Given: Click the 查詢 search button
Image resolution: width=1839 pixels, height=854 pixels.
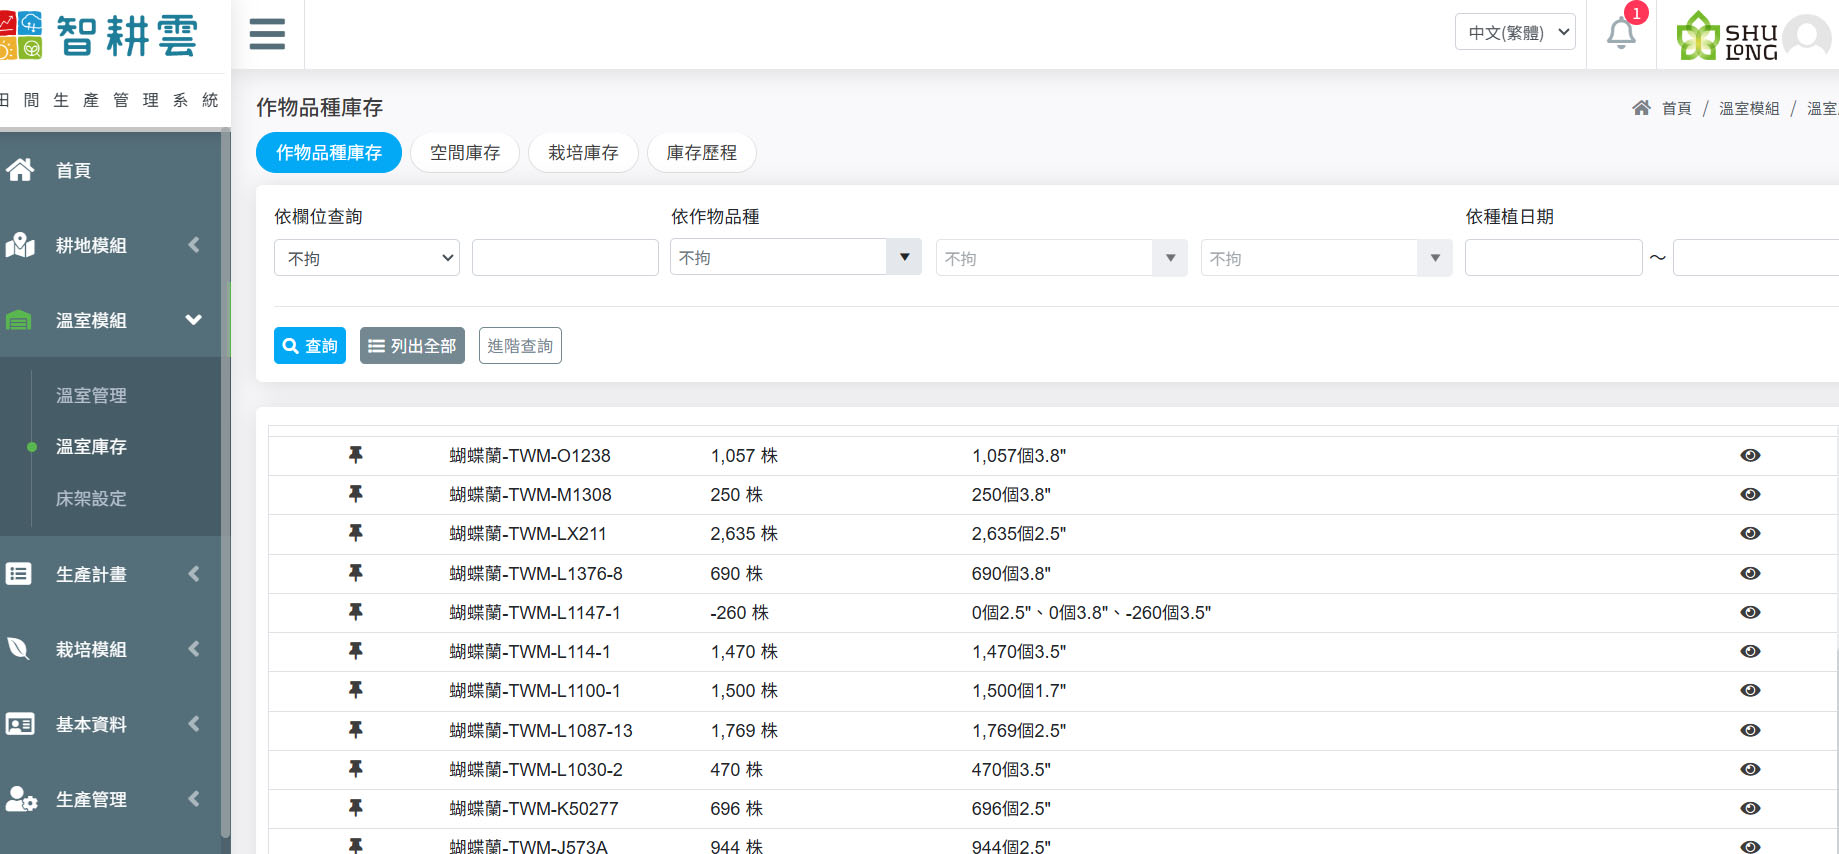Looking at the screenshot, I should (310, 346).
